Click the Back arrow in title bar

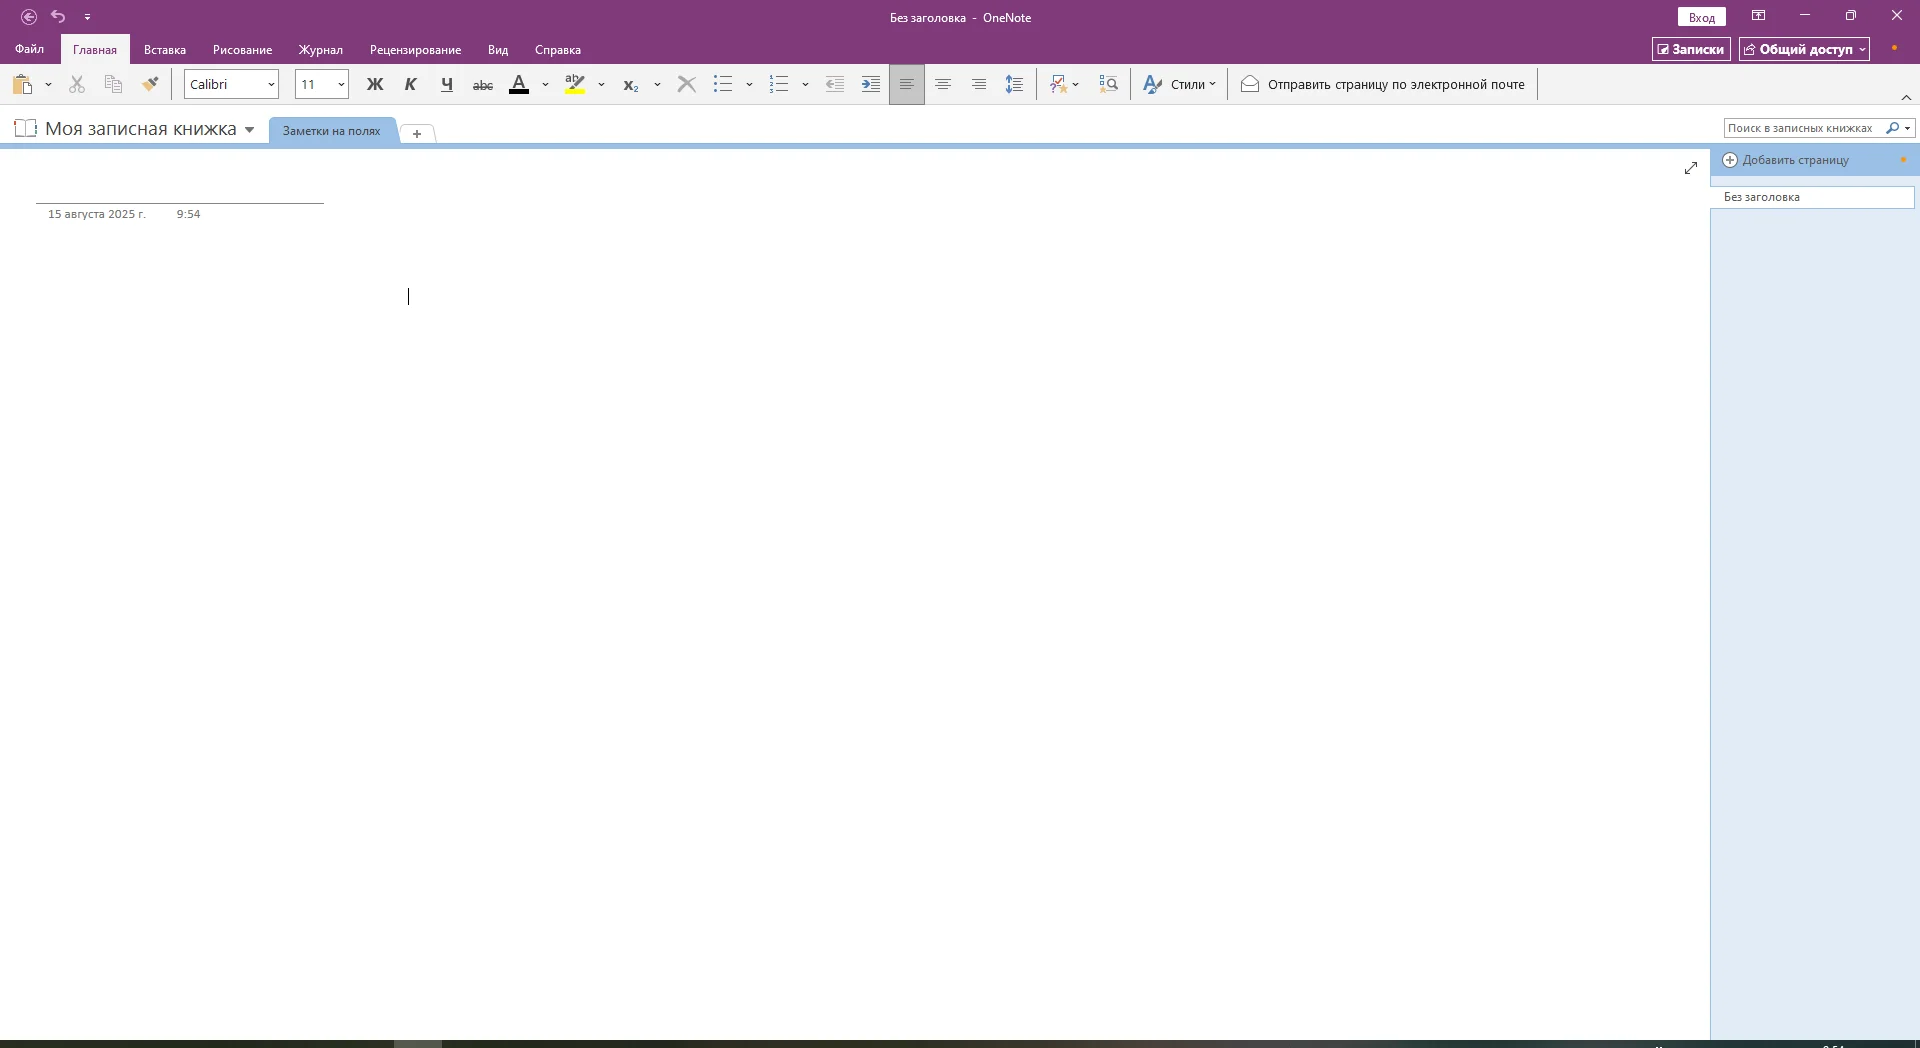pyautogui.click(x=29, y=17)
